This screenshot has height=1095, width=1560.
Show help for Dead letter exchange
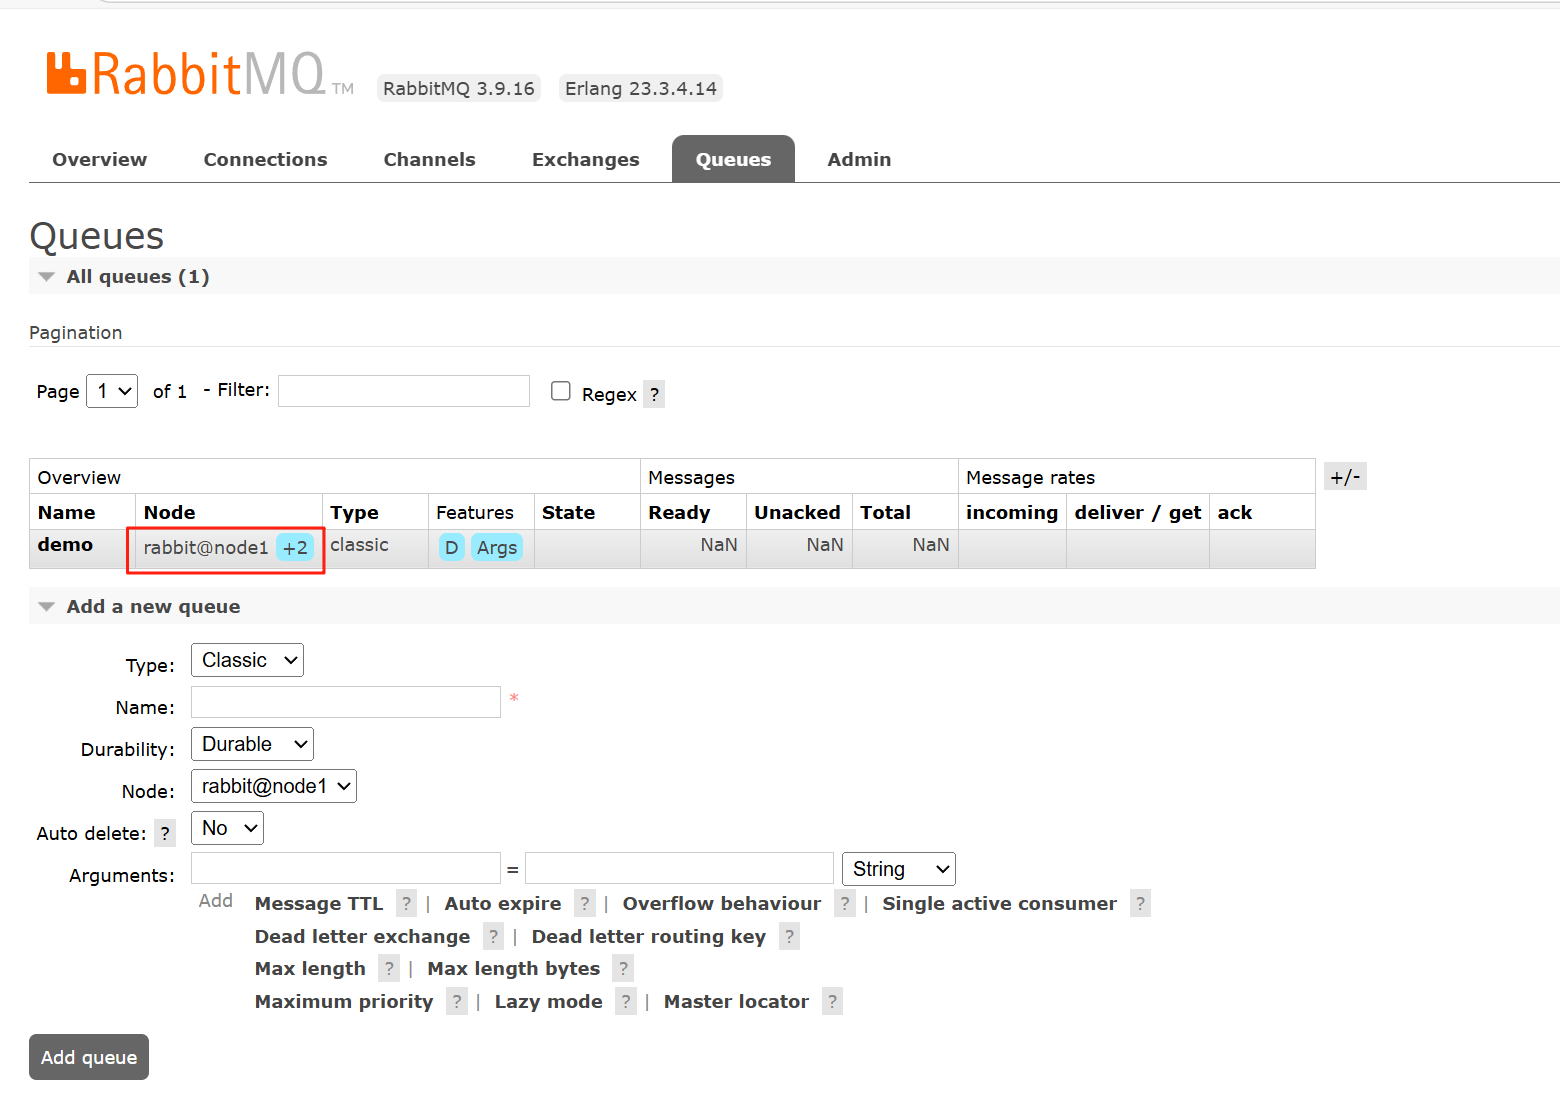point(493,936)
